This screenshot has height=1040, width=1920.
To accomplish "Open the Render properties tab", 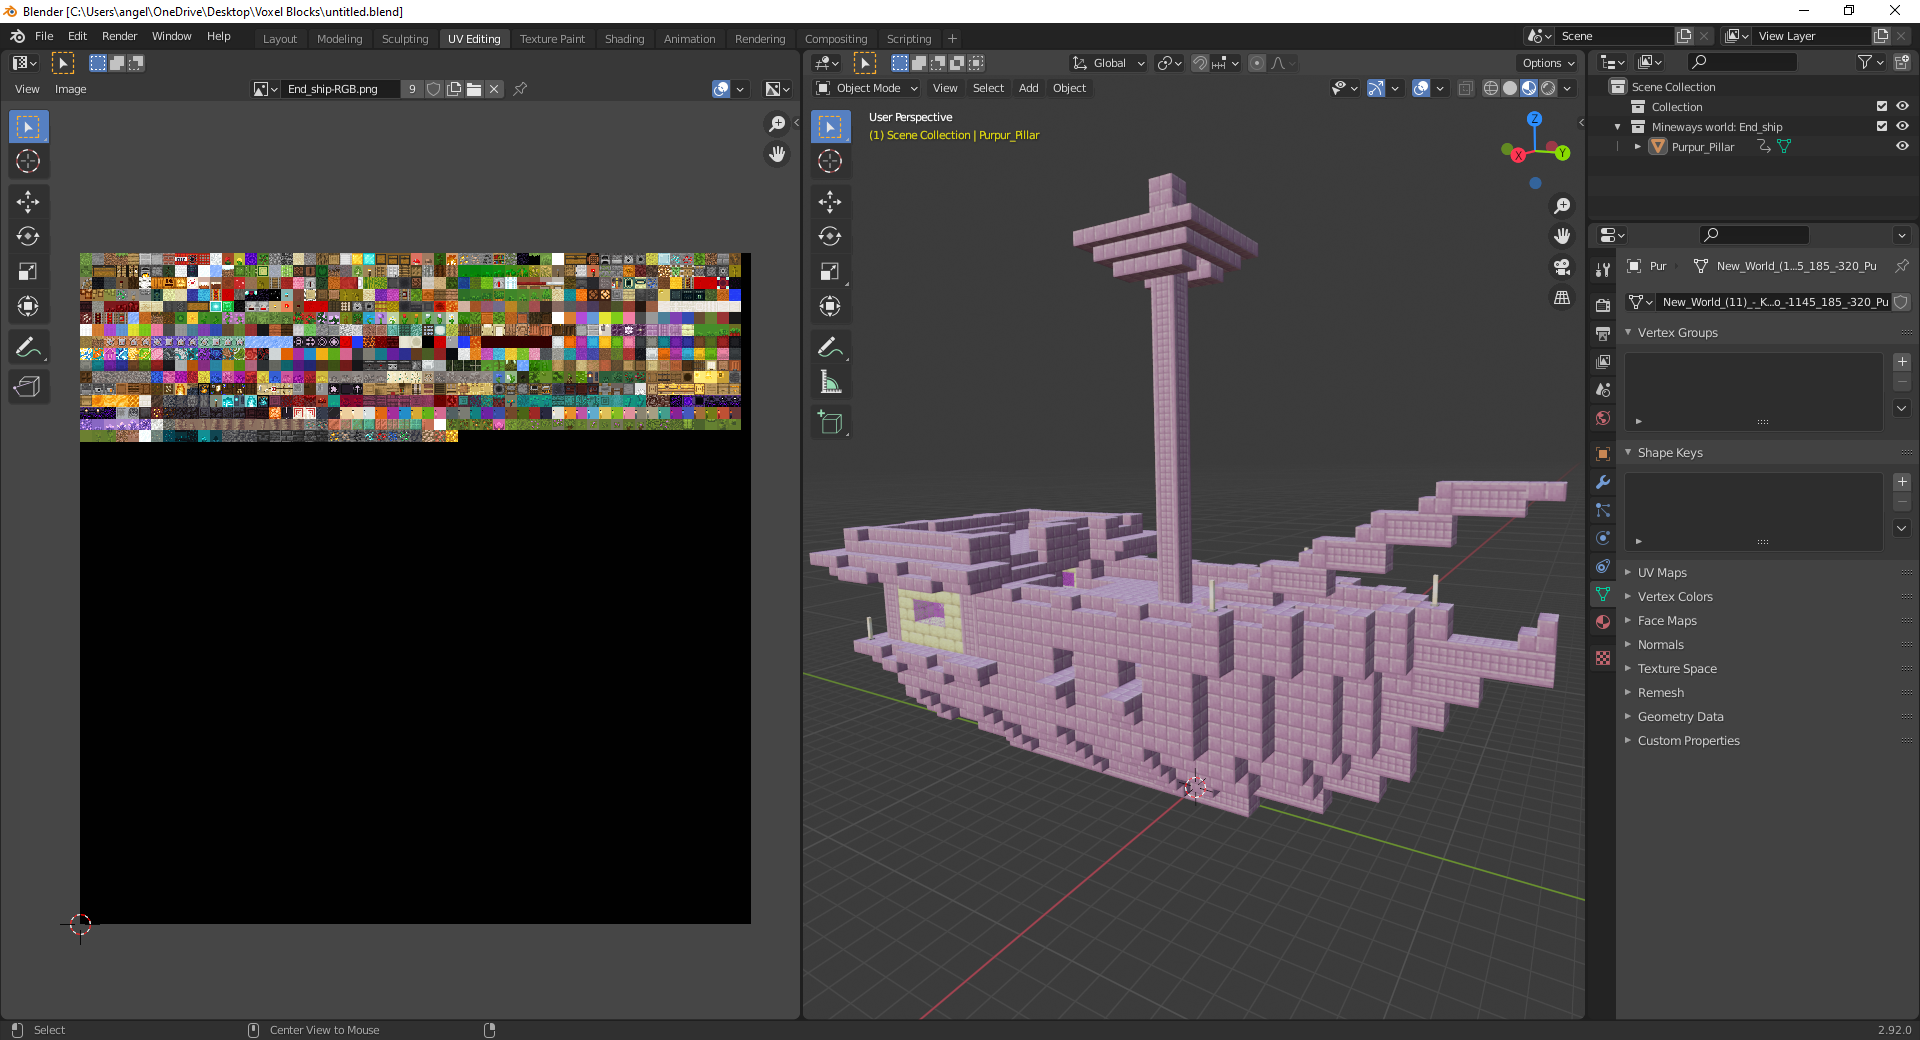I will coord(1603,305).
